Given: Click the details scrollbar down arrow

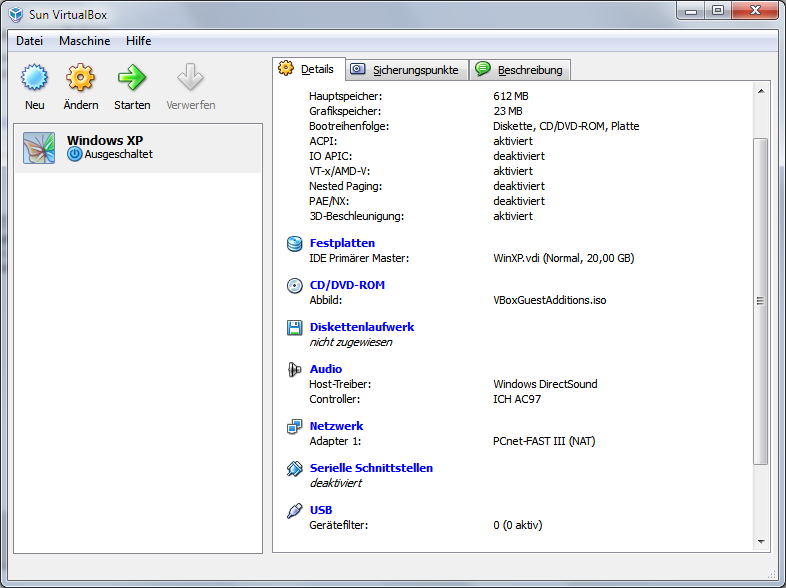Looking at the screenshot, I should pyautogui.click(x=761, y=542).
